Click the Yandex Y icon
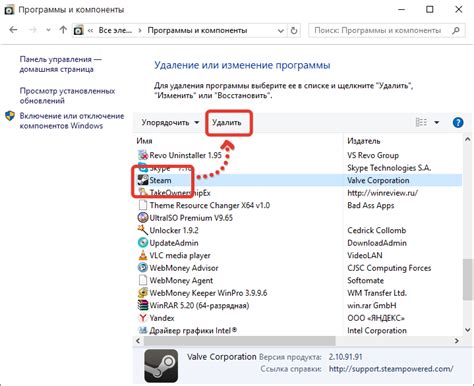 point(143,318)
